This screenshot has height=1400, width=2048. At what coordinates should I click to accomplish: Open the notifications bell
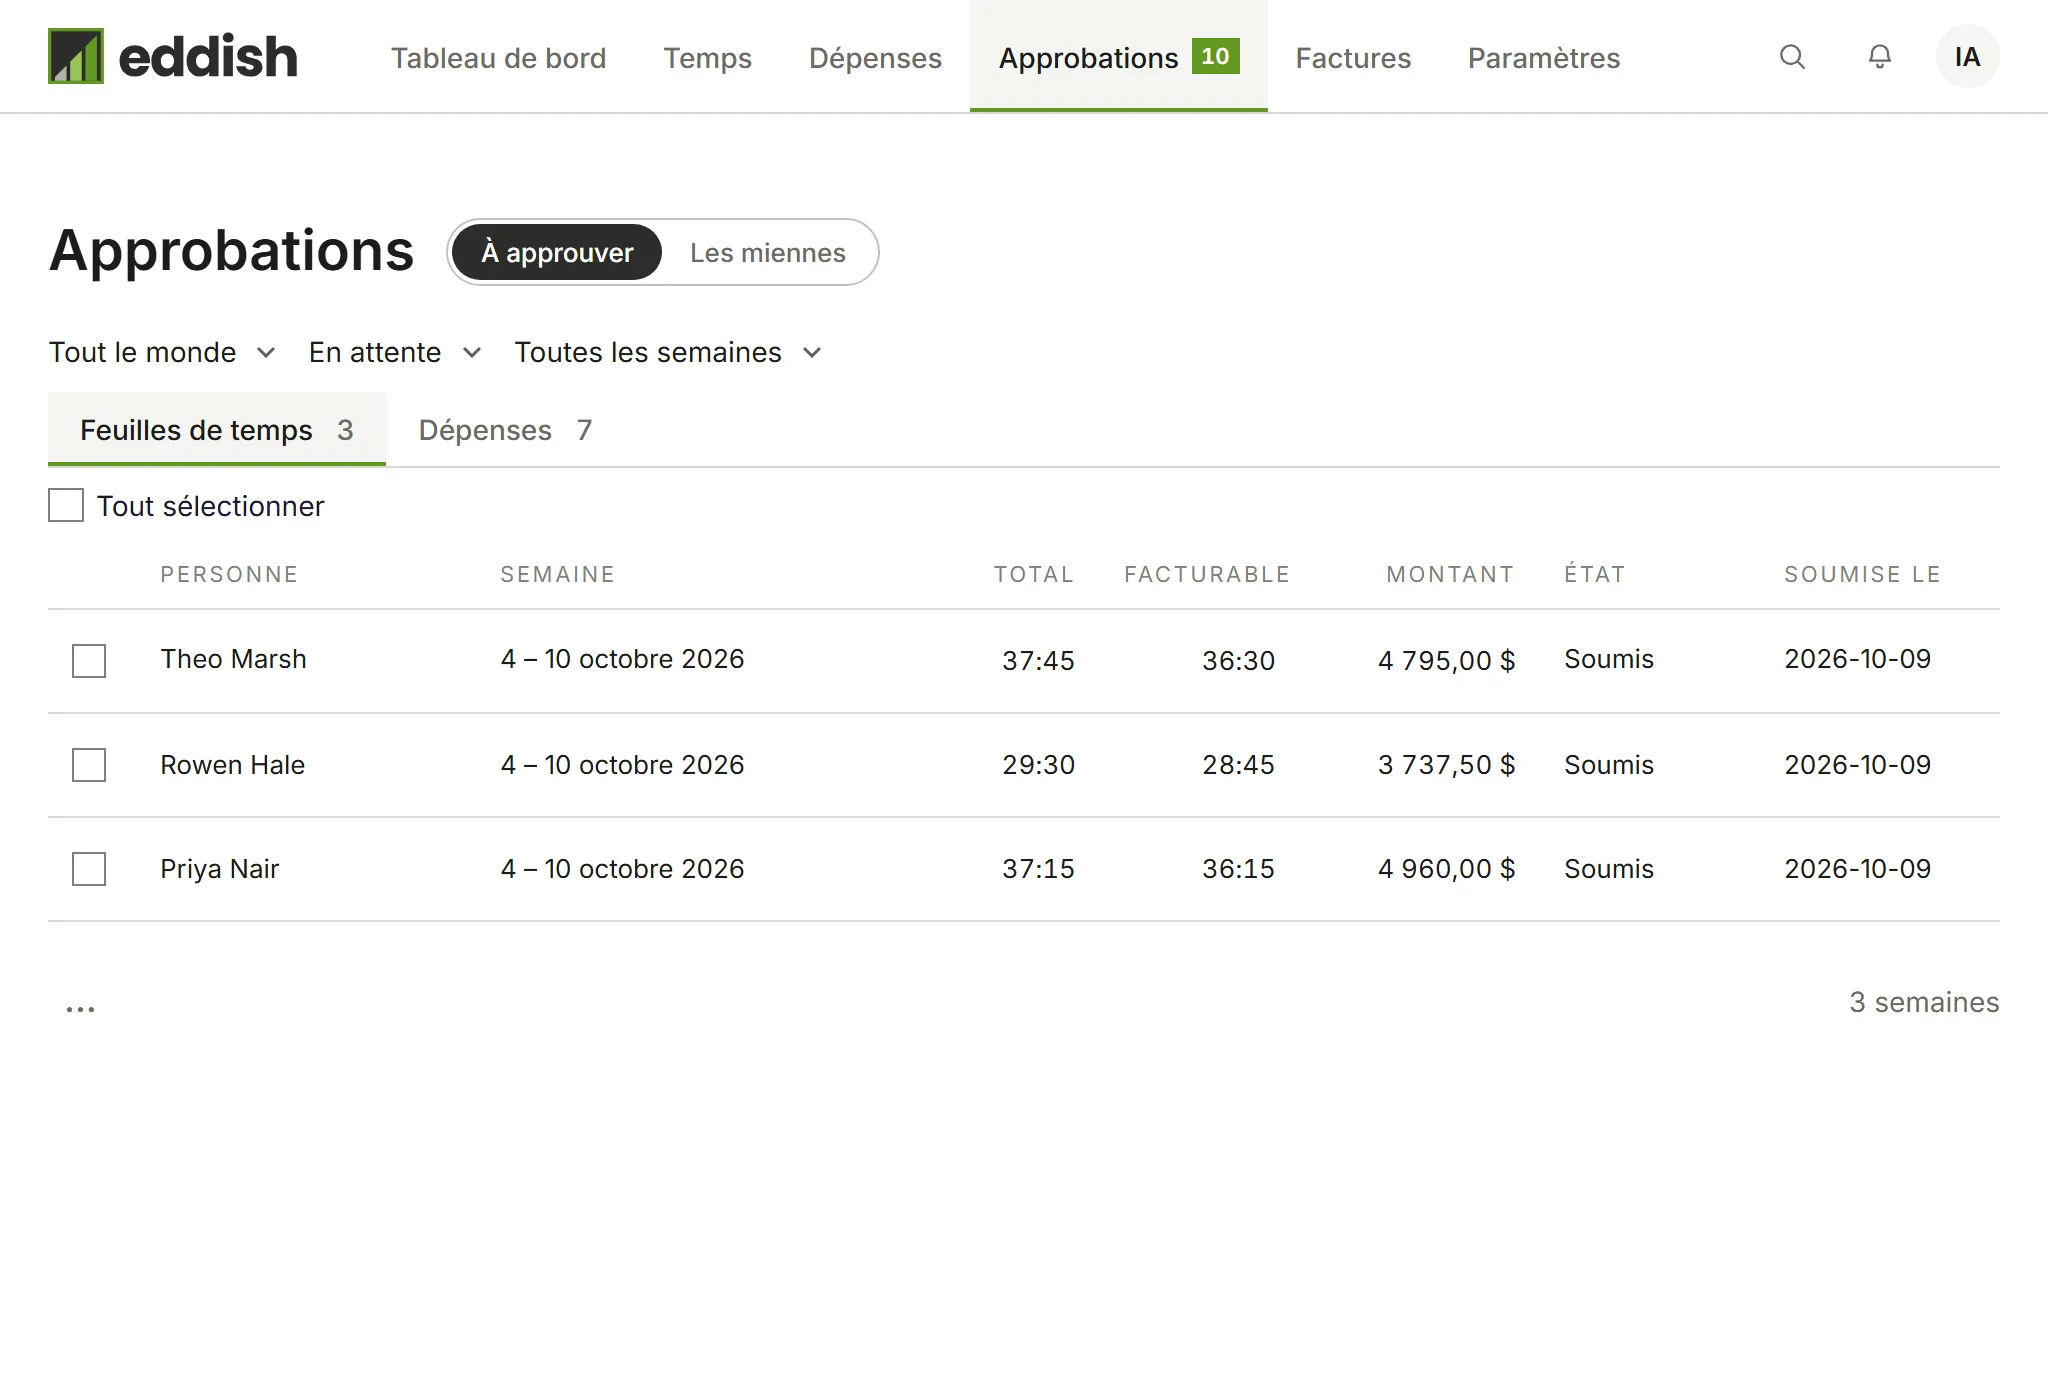click(x=1880, y=57)
